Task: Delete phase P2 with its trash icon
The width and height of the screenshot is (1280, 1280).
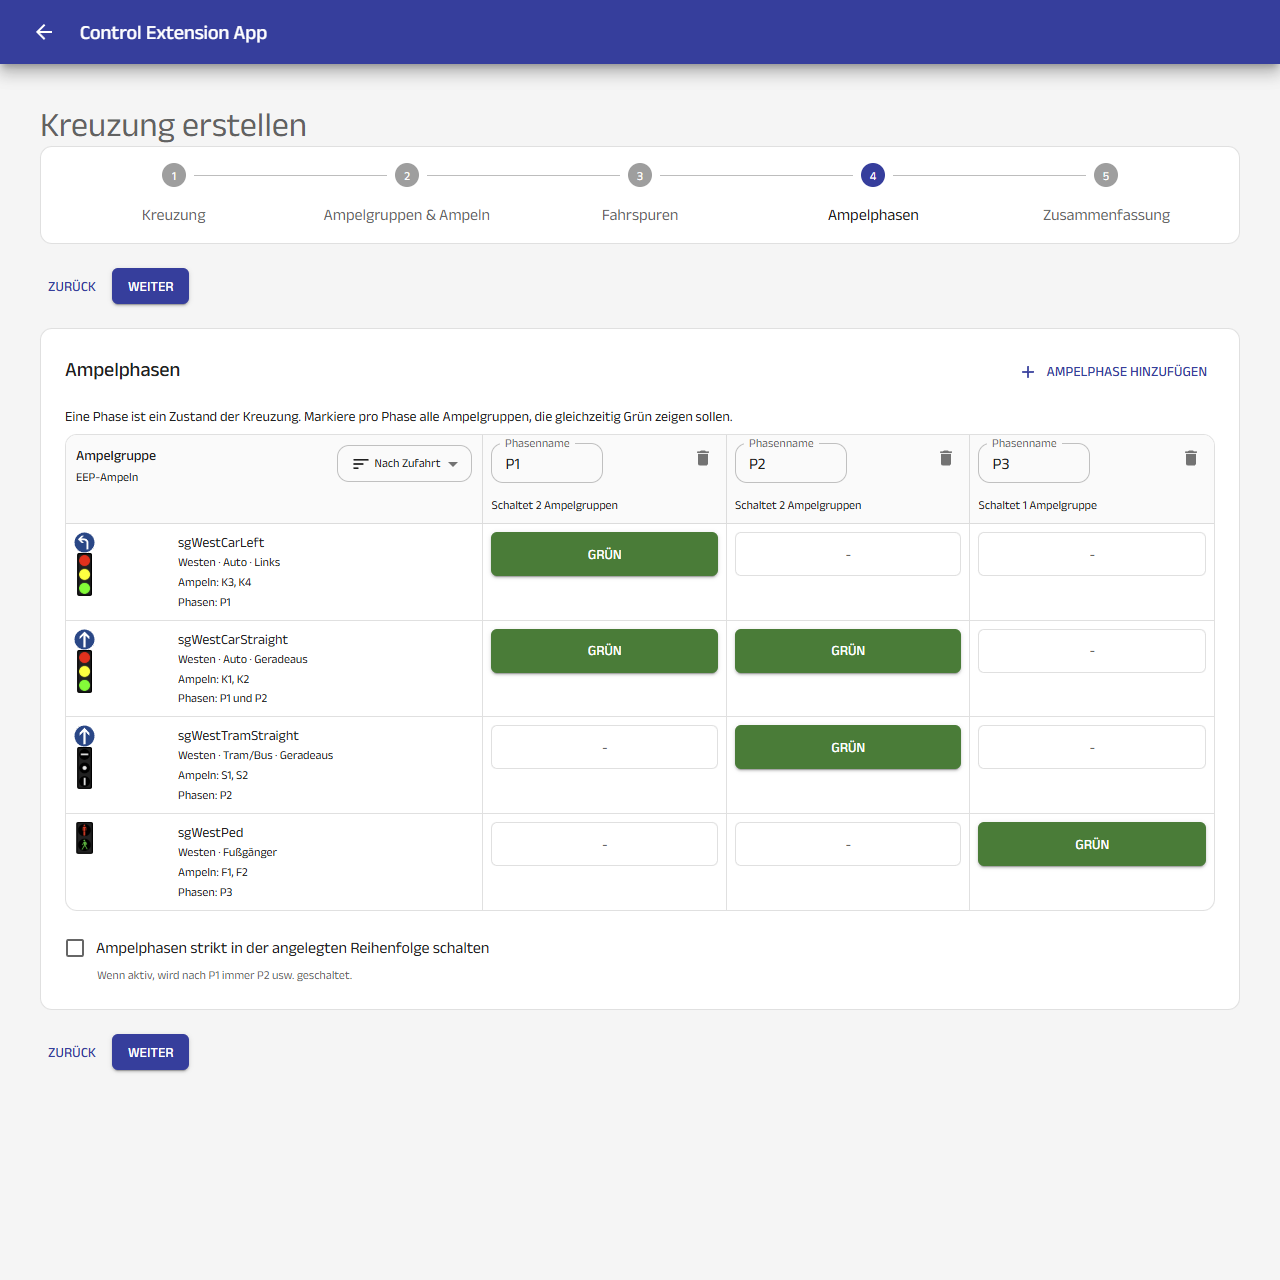Action: [946, 458]
